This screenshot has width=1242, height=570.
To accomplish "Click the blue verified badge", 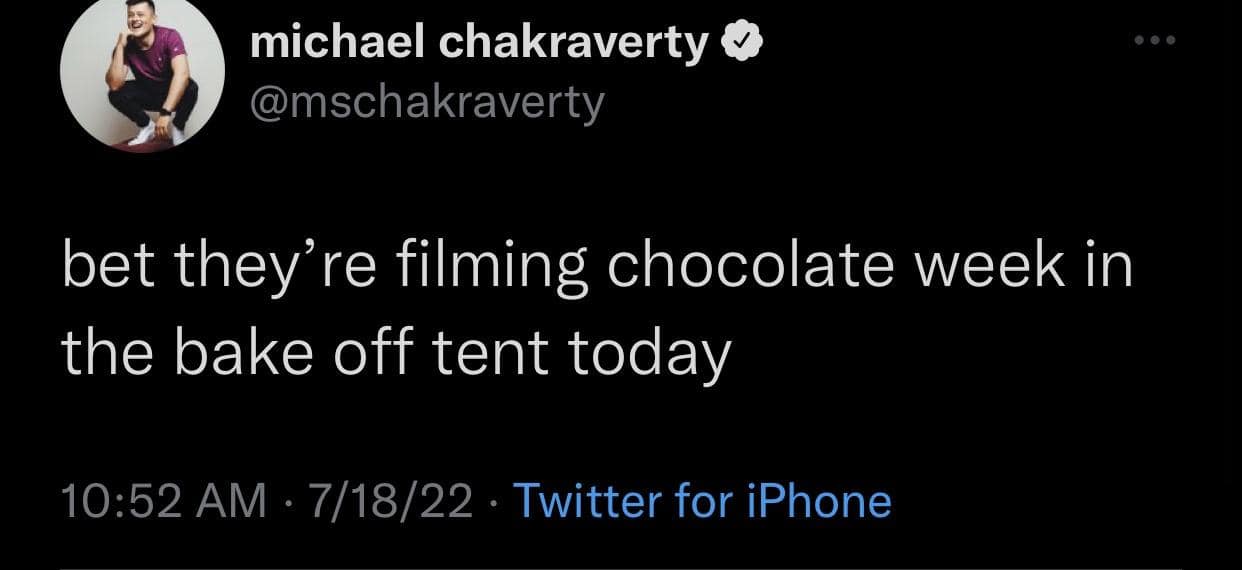I will point(744,44).
